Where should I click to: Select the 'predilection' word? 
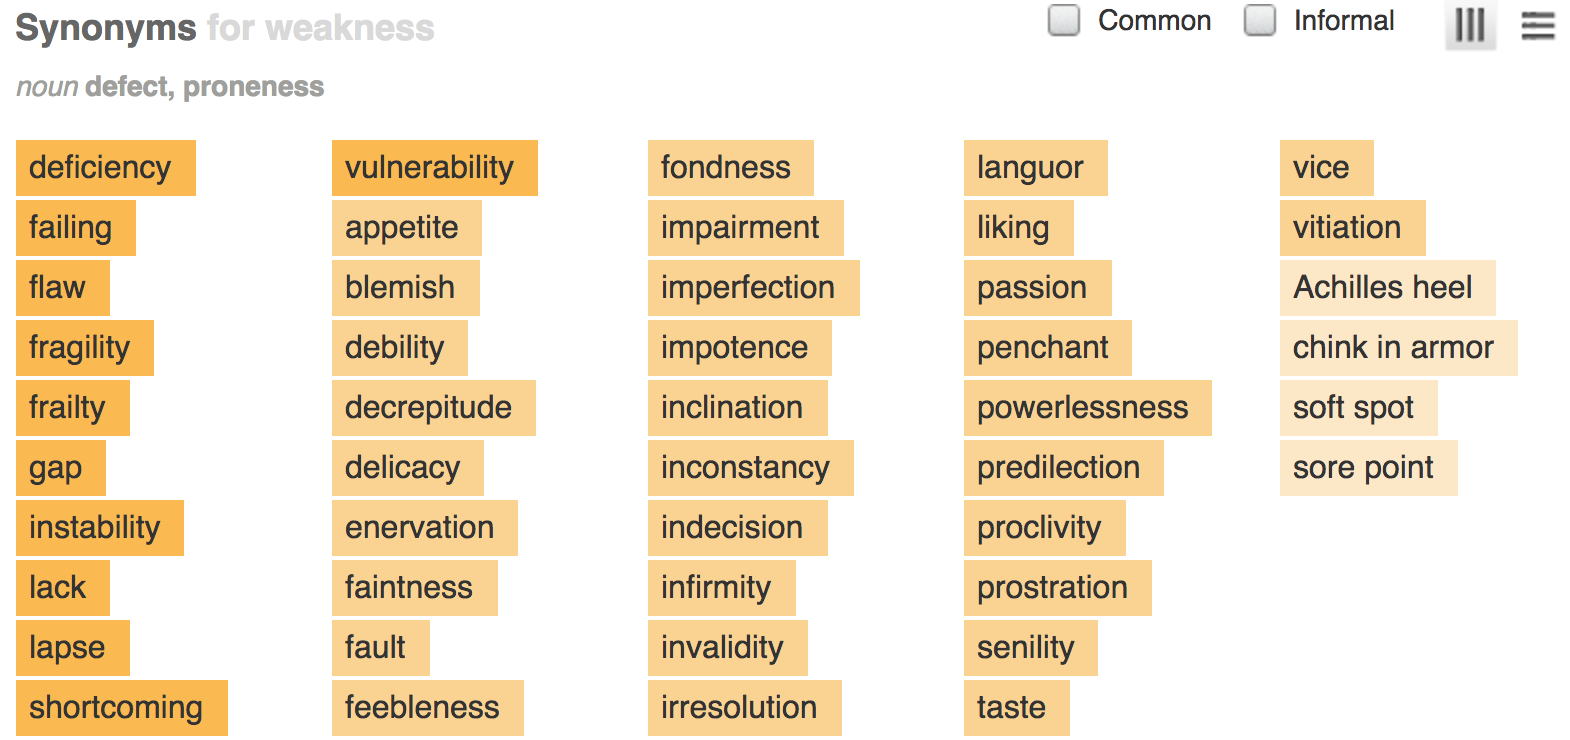pyautogui.click(x=1063, y=468)
